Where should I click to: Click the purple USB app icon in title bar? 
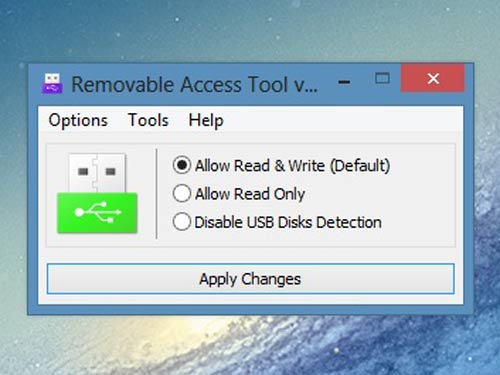[52, 83]
